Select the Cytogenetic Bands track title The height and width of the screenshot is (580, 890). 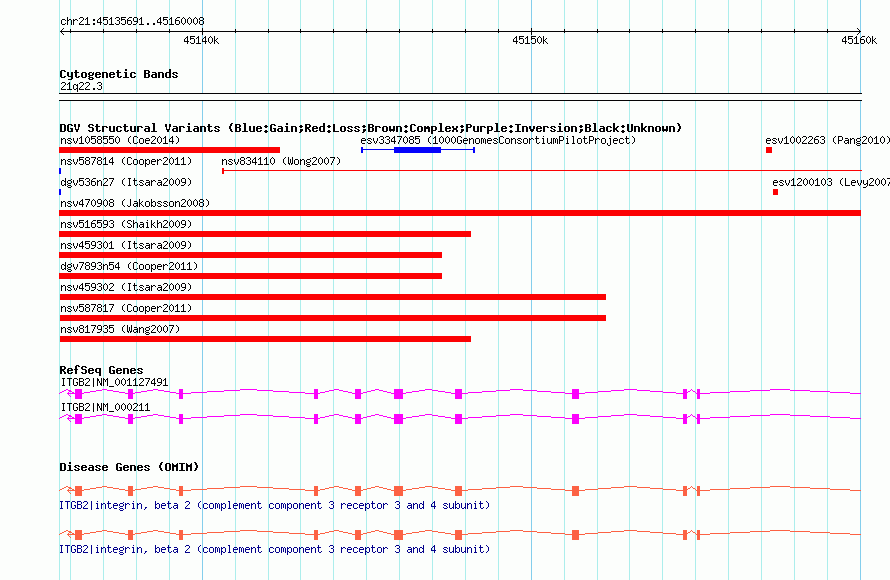click(x=119, y=74)
